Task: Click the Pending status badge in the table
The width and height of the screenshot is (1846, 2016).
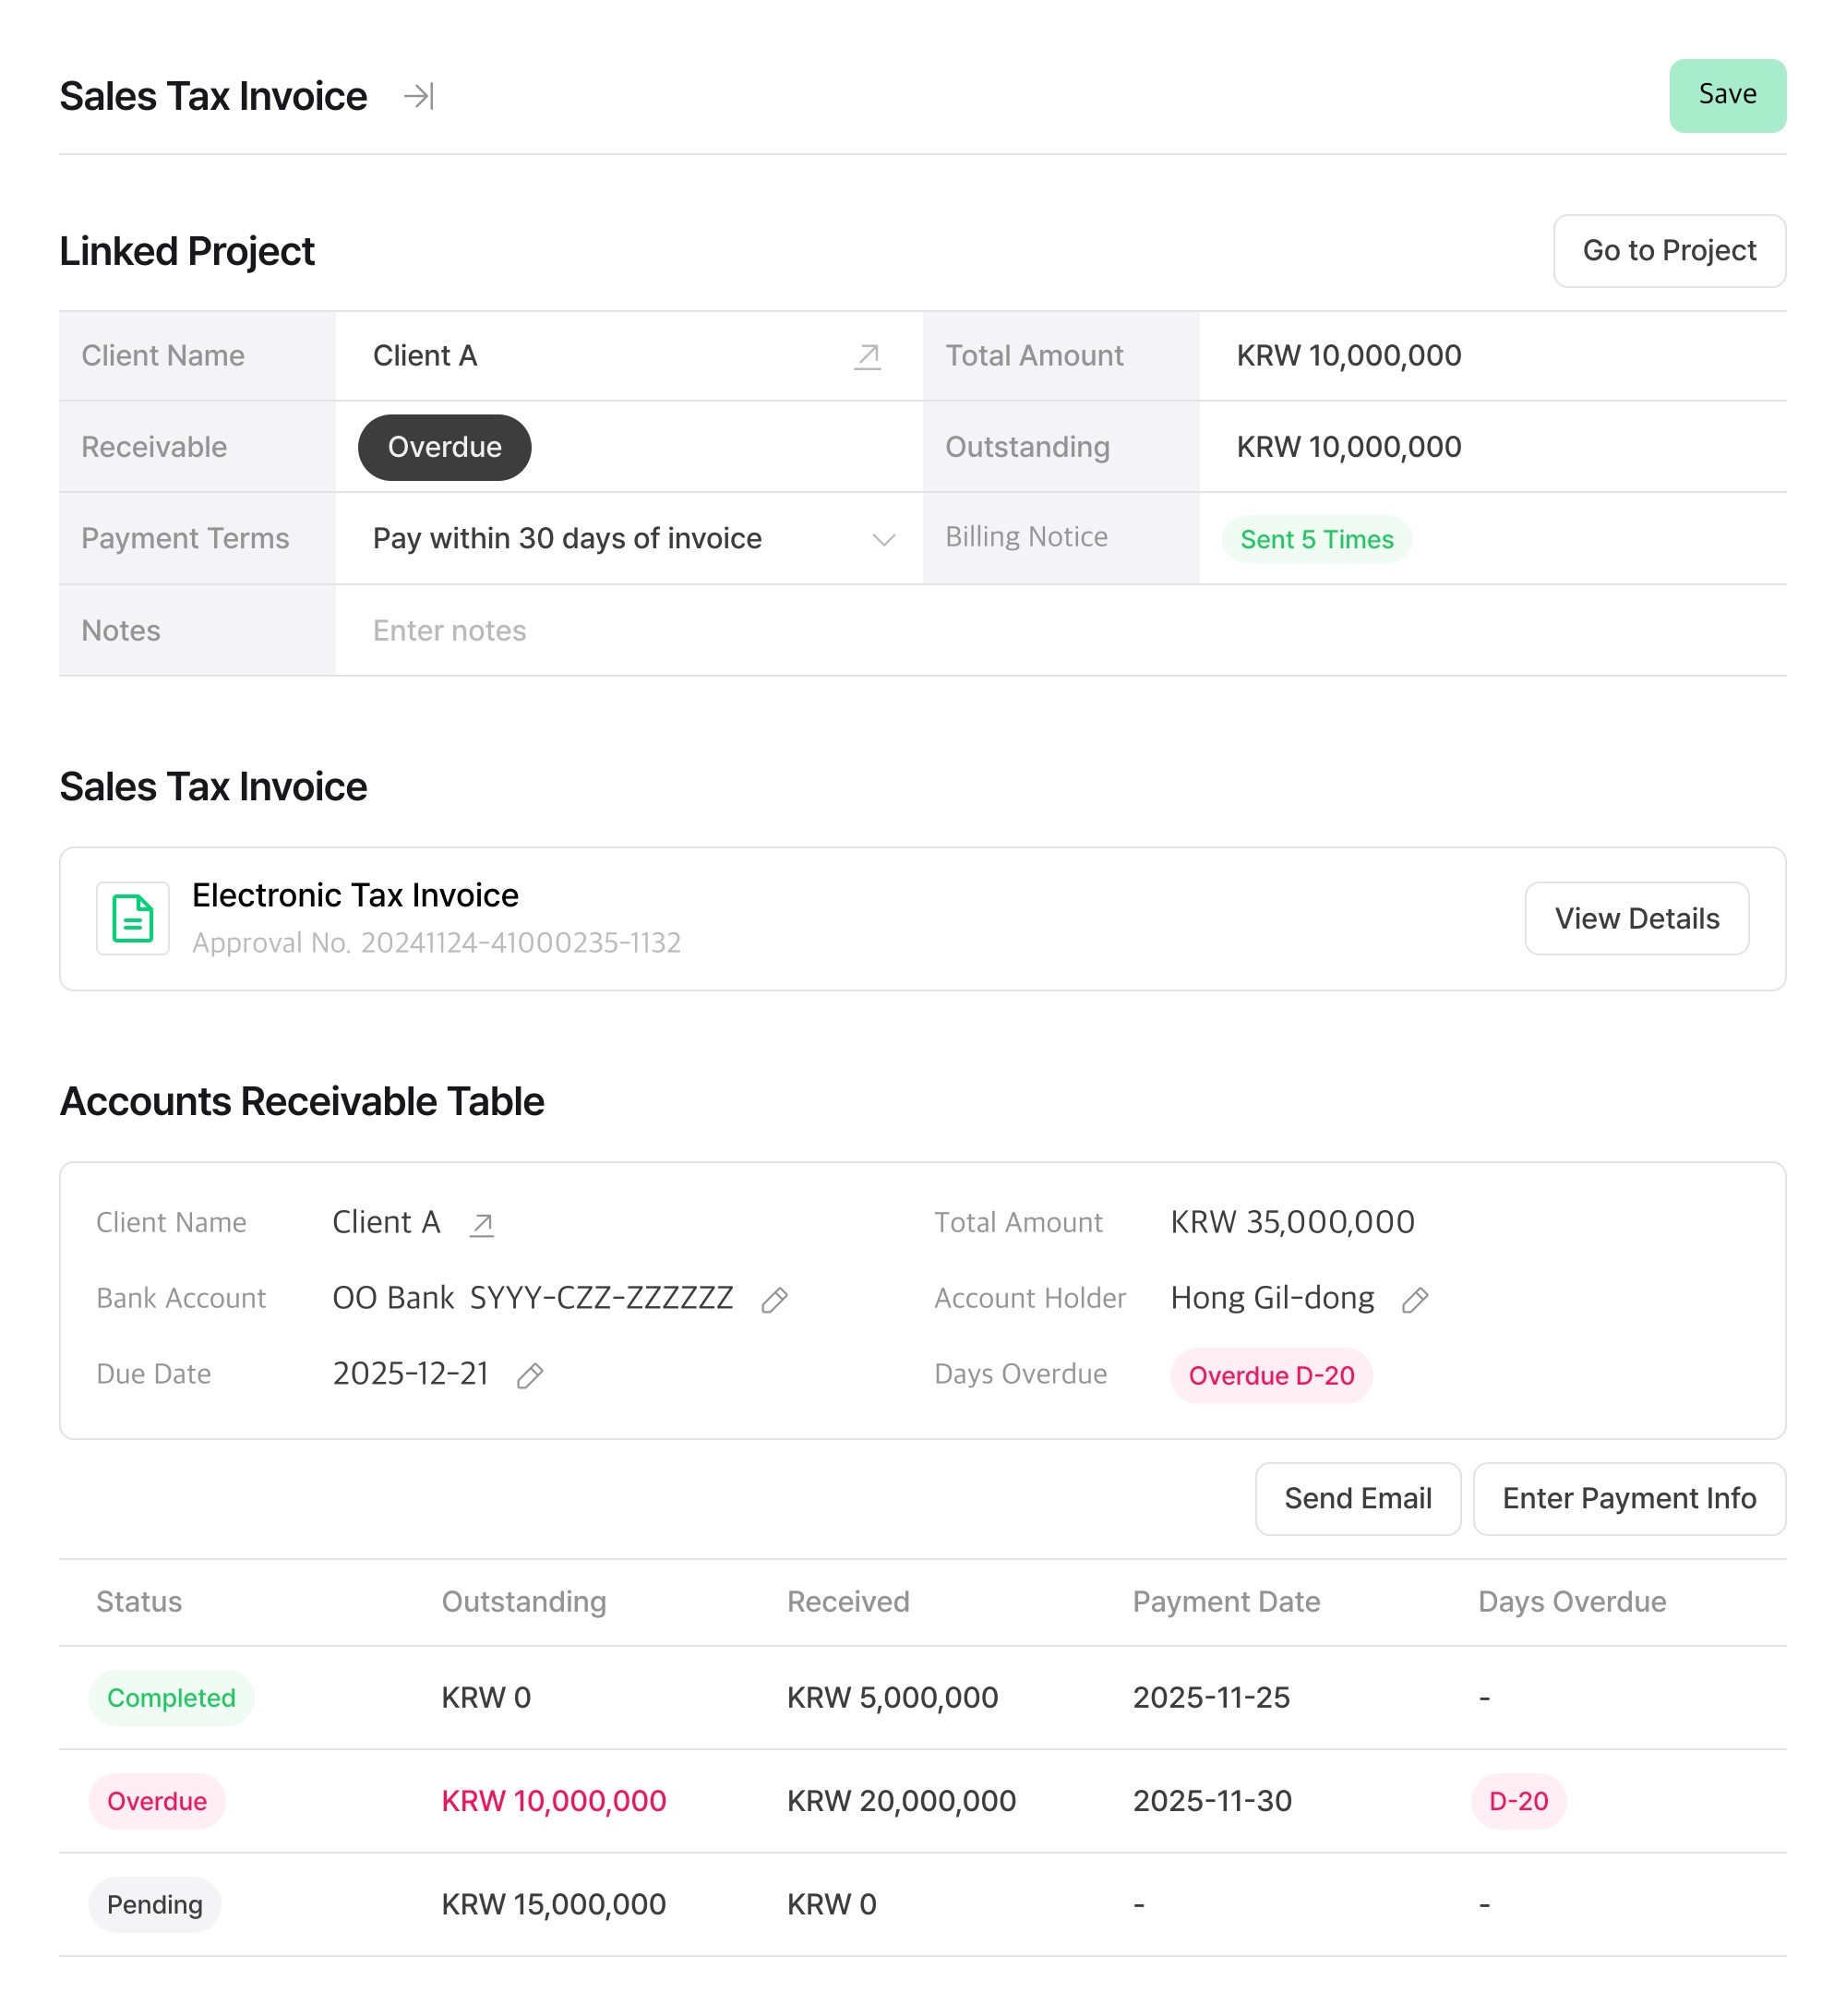Action: pos(154,1904)
